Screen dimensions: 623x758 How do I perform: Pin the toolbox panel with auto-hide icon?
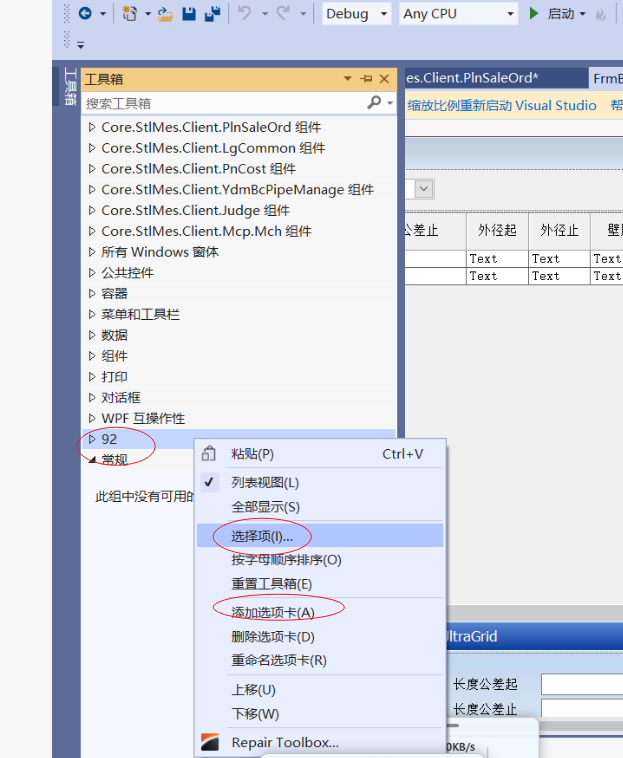[x=367, y=79]
